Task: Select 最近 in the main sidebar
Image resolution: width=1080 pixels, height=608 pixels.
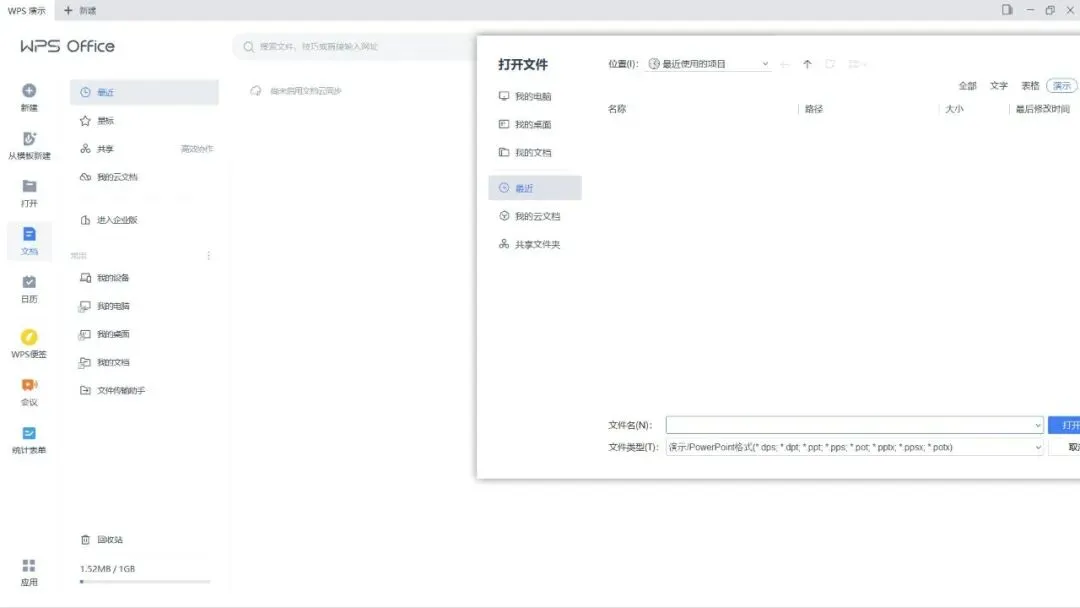Action: click(x=144, y=92)
